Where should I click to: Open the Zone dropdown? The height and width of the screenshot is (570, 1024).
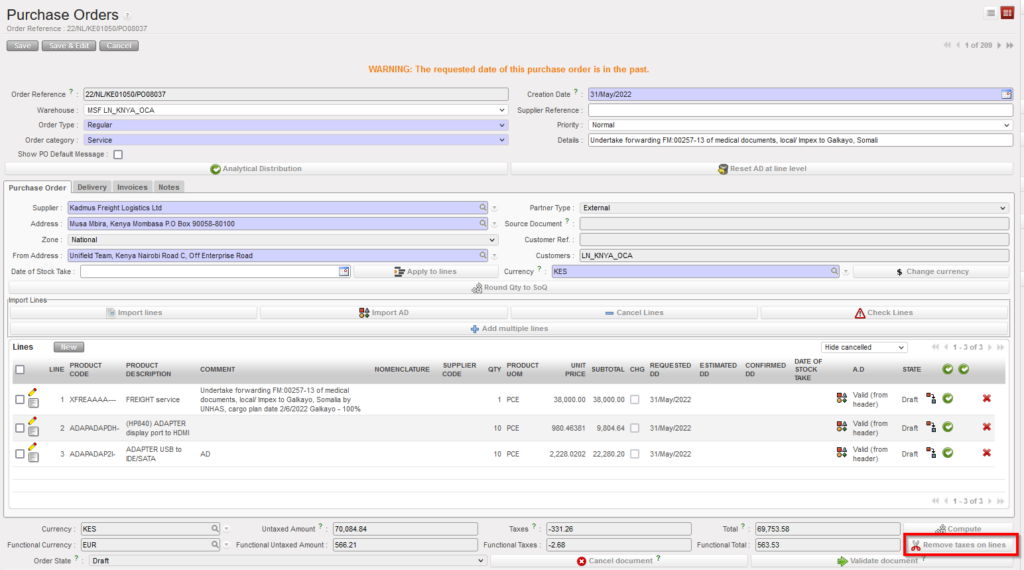pos(283,240)
